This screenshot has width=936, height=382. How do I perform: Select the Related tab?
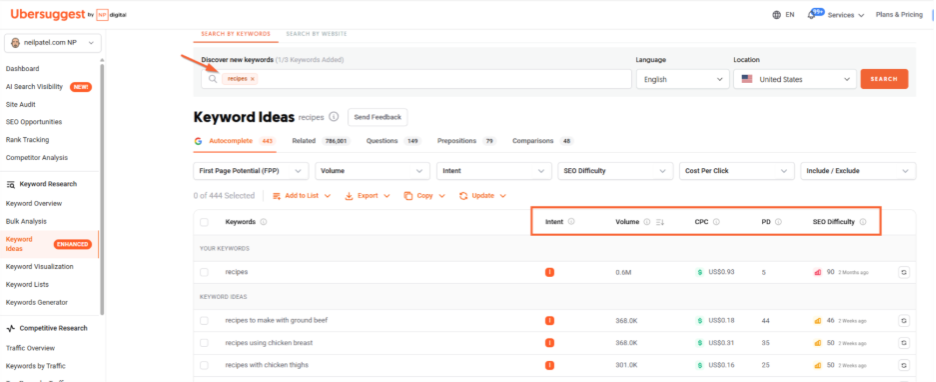coord(321,141)
